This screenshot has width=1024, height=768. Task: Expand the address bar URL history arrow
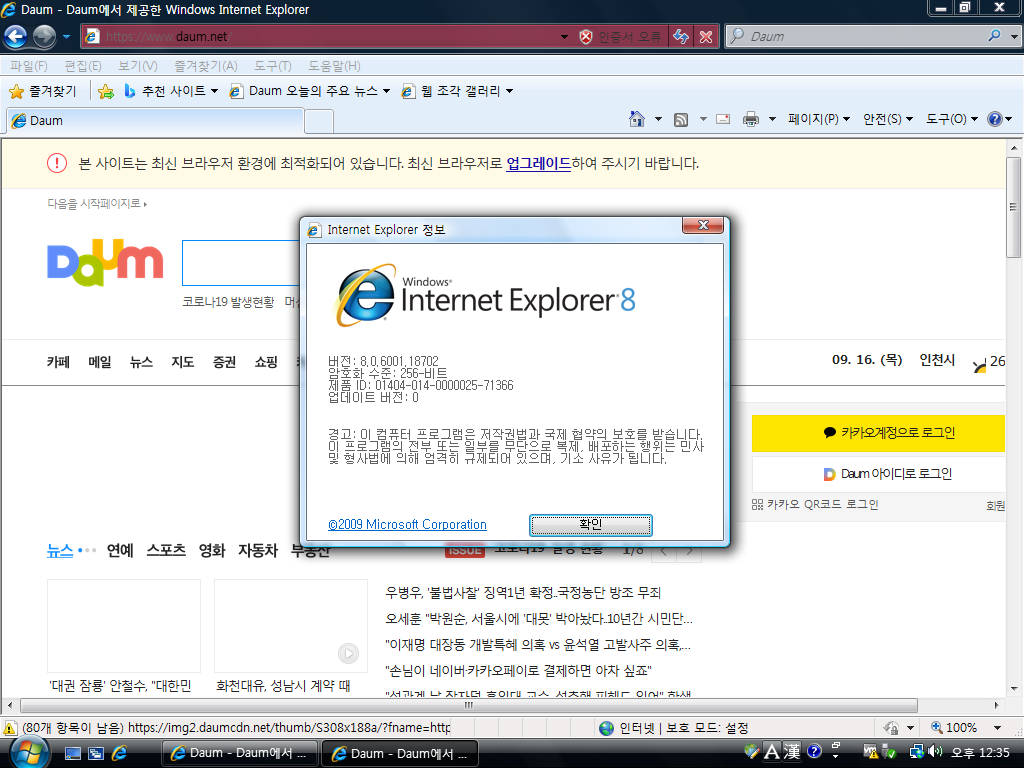(x=564, y=37)
